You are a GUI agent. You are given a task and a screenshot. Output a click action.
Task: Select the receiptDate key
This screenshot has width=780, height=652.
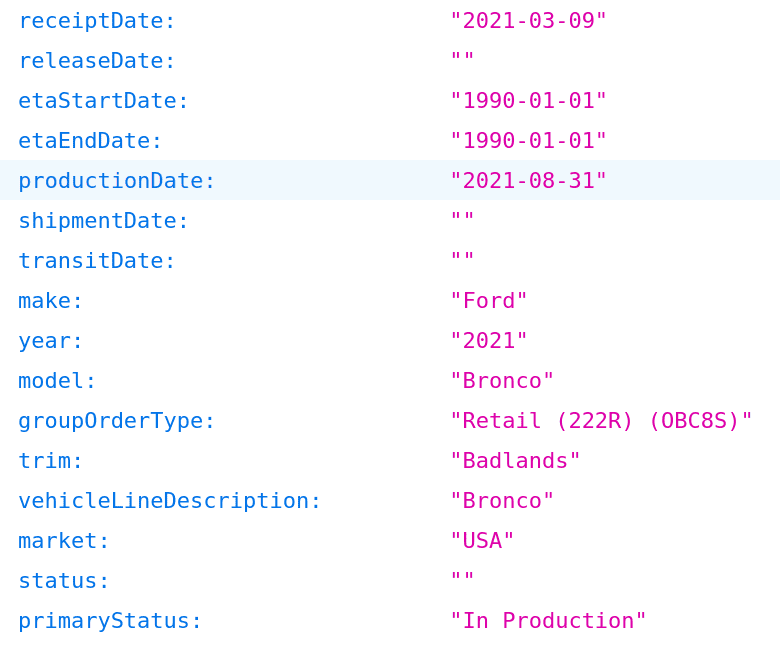(97, 21)
